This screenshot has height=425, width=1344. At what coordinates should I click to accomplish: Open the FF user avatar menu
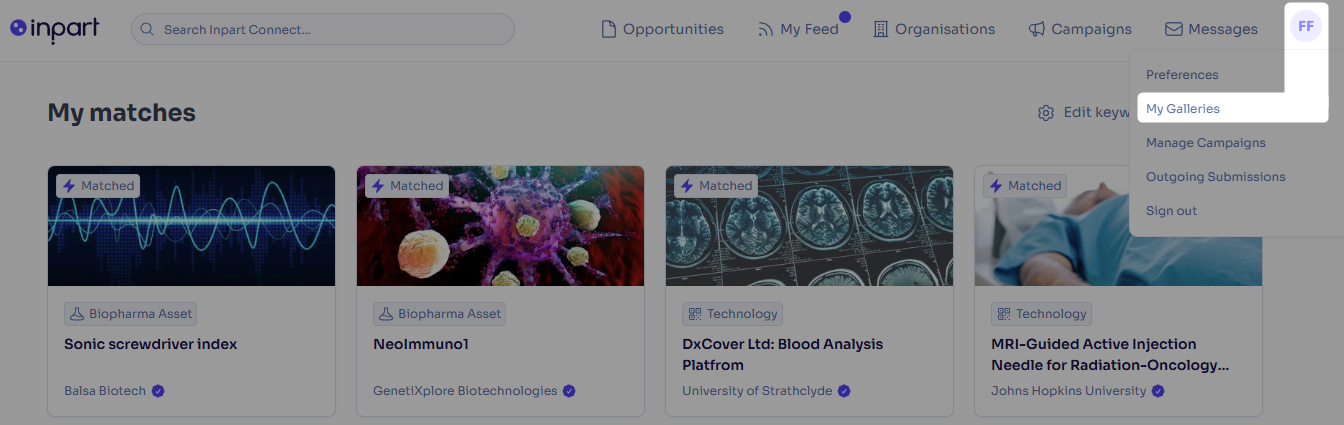coord(1305,27)
